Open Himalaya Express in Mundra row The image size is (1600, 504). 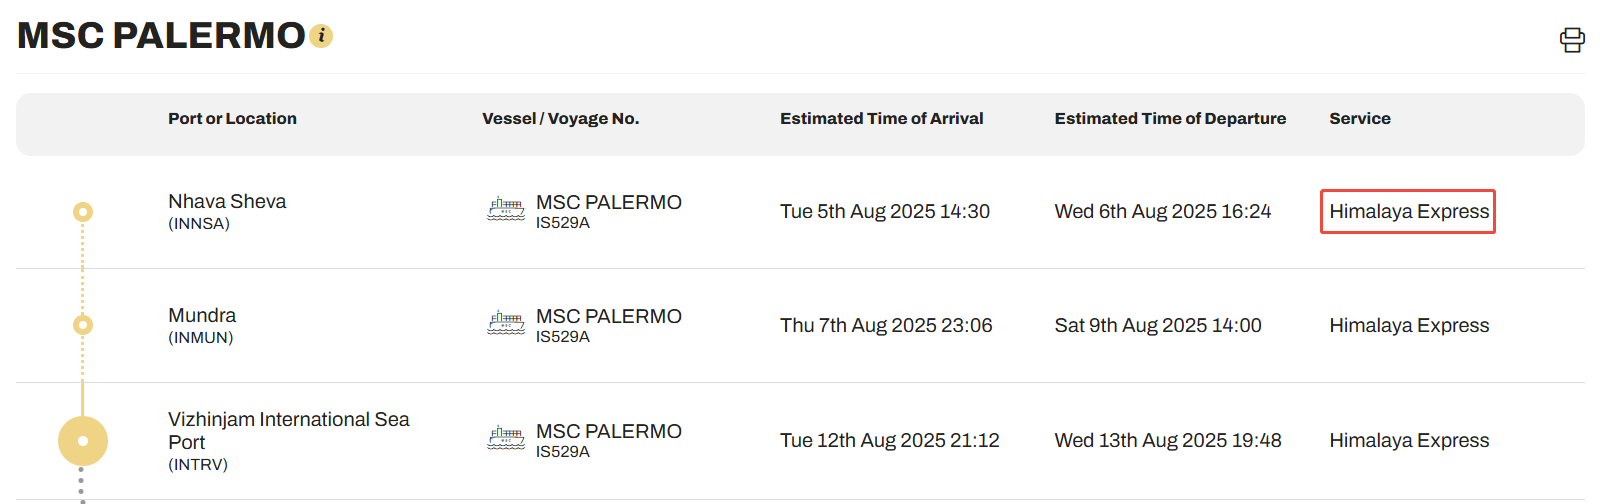1408,326
